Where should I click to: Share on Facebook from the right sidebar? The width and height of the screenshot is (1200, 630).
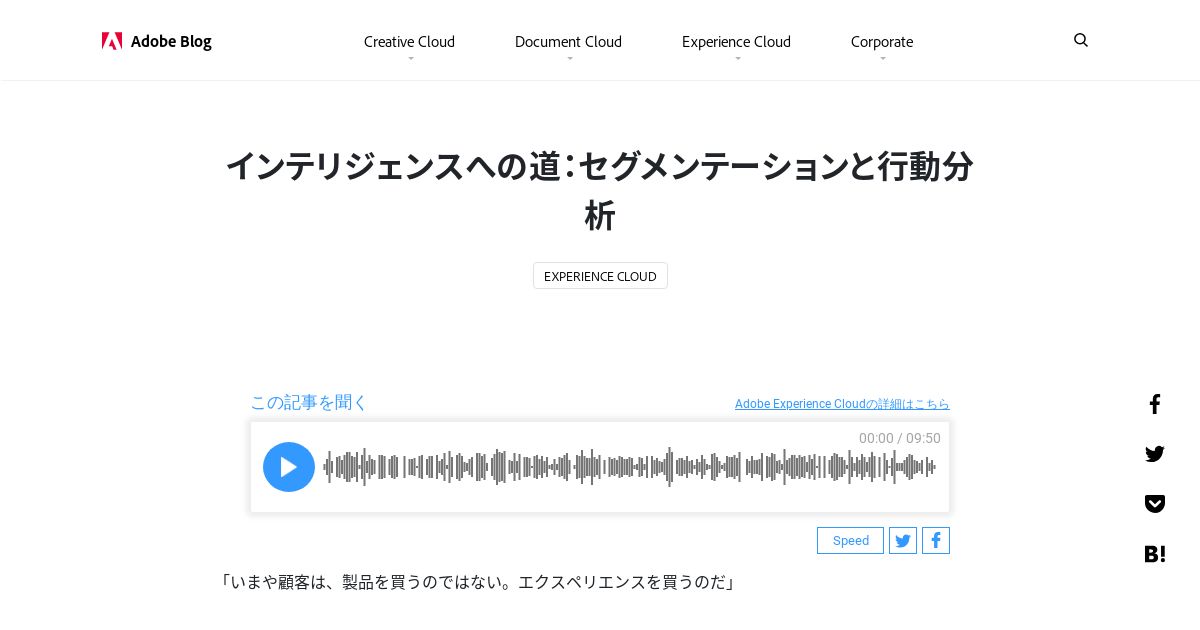(1155, 404)
